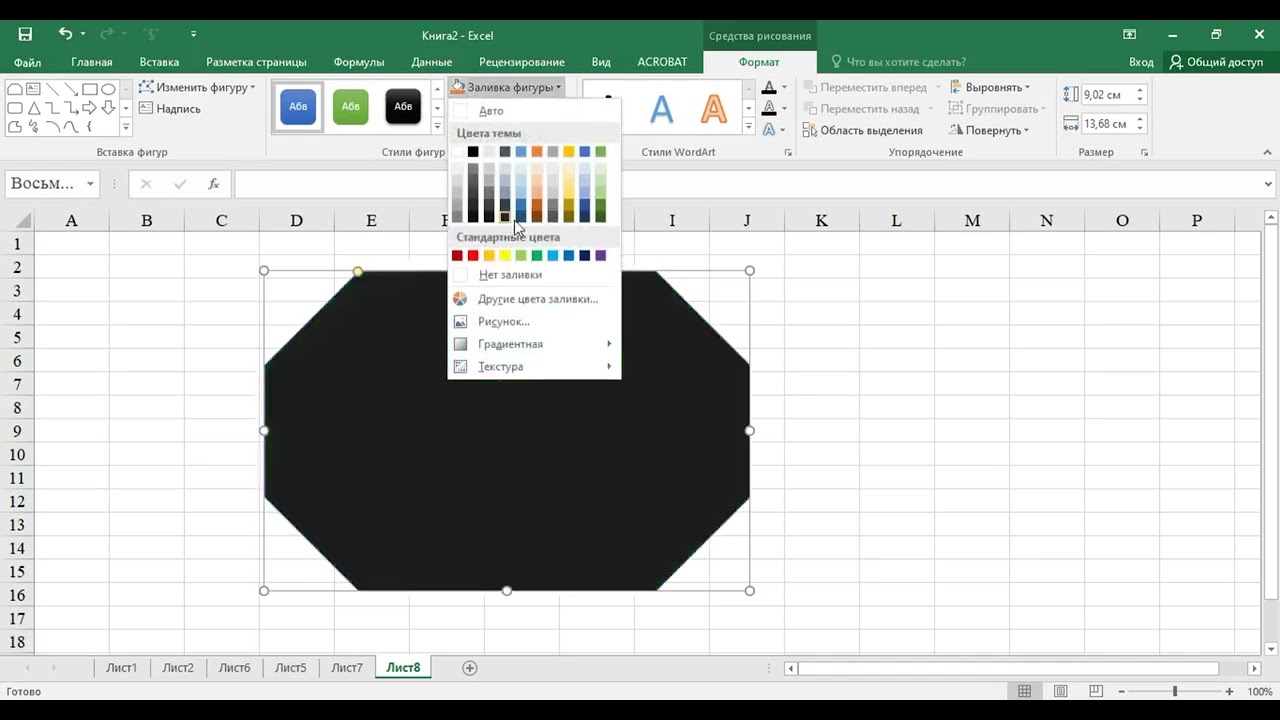Switch to Page Break Preview icon
Image resolution: width=1280 pixels, height=720 pixels.
click(x=1096, y=692)
